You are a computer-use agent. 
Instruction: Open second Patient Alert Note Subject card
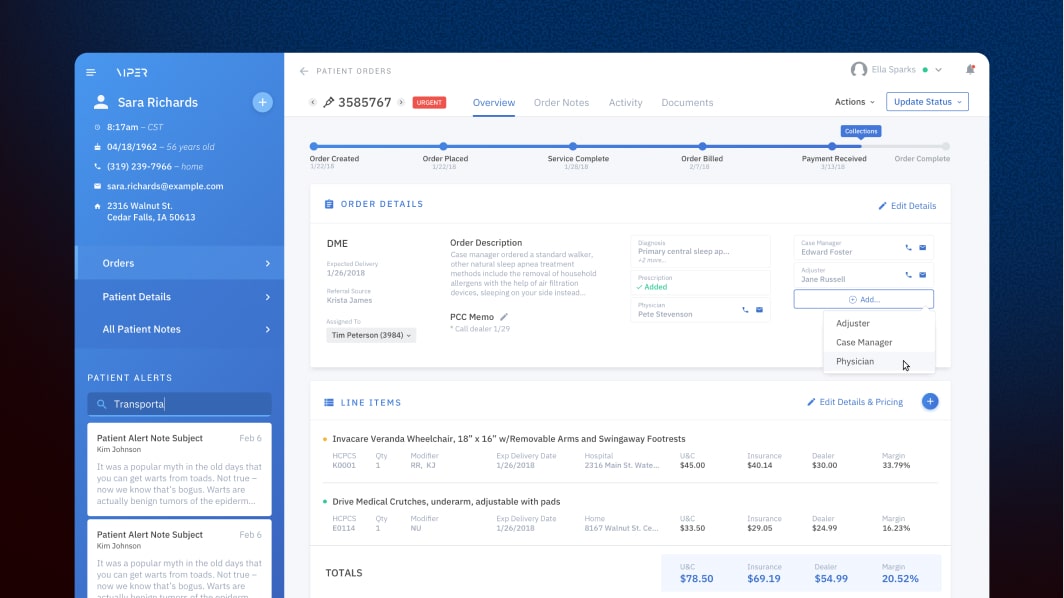pos(180,559)
